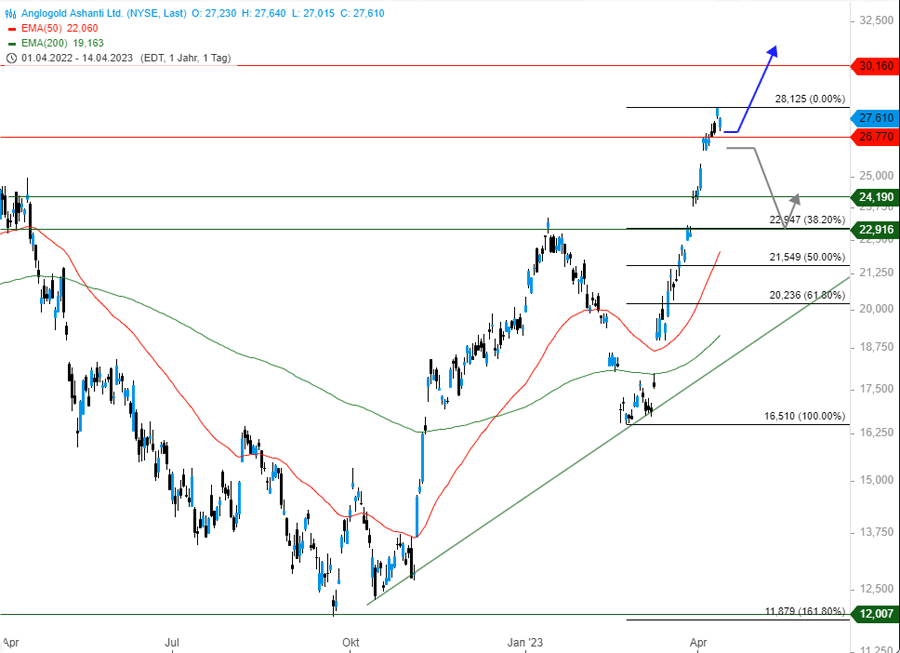The image size is (900, 653).
Task: Click the 21,549 (50.00%) Fibonacci label
Action: tap(807, 257)
